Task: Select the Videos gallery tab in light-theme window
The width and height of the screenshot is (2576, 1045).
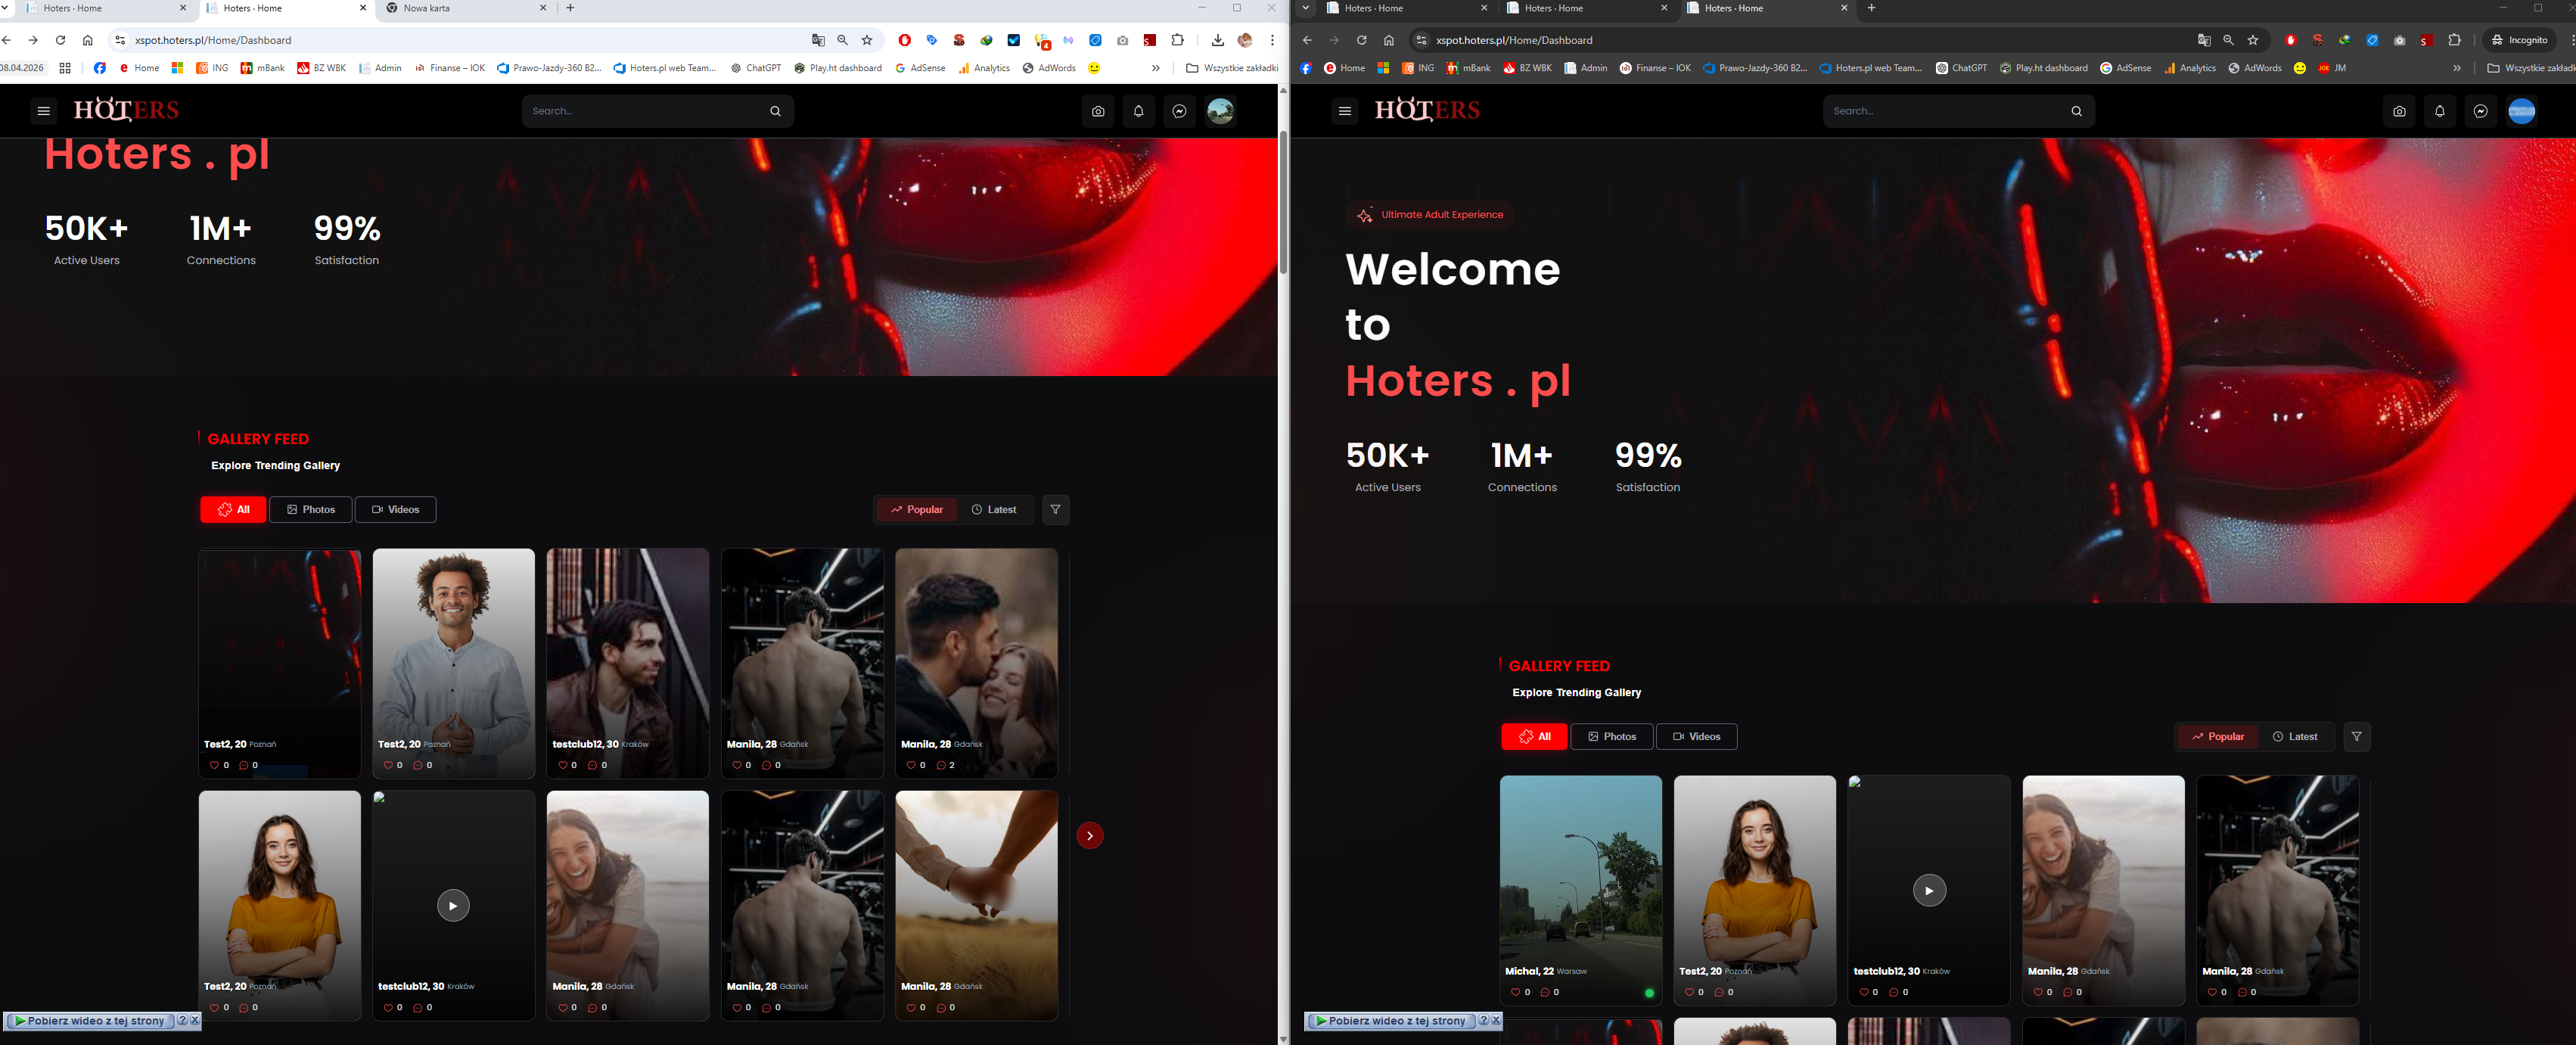Action: 396,510
